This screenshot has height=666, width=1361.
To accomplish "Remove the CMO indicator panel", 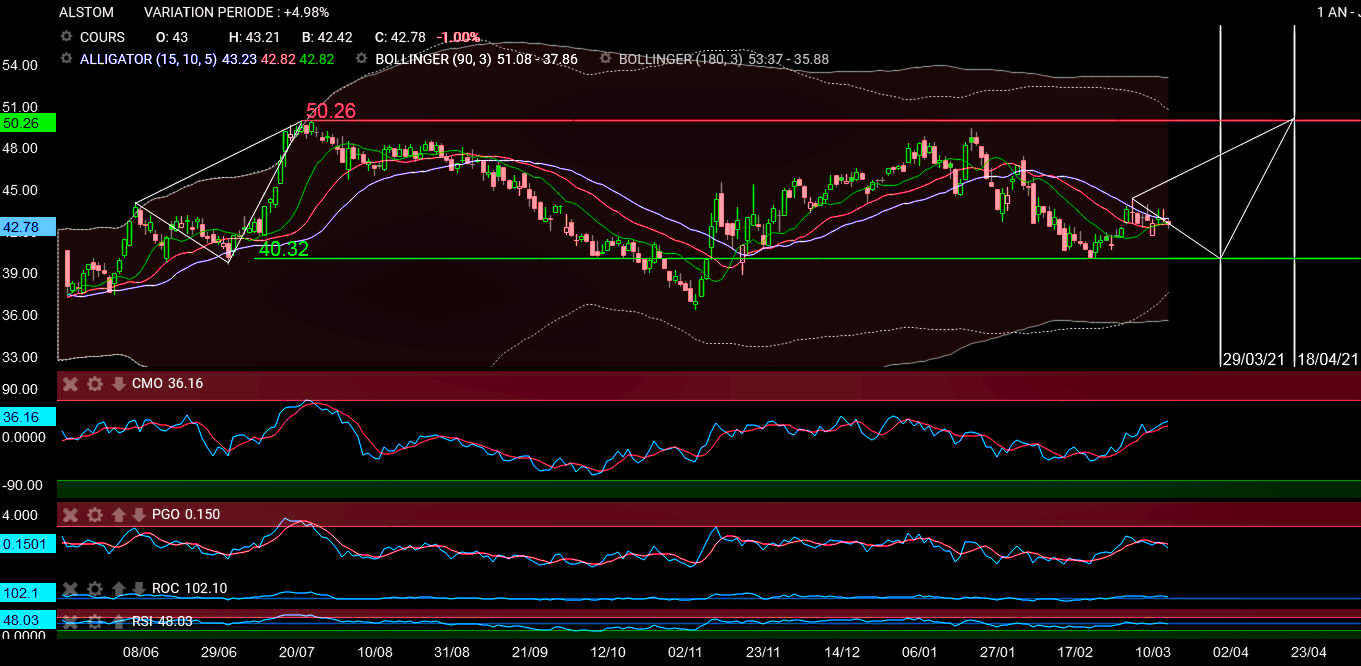I will pos(71,383).
